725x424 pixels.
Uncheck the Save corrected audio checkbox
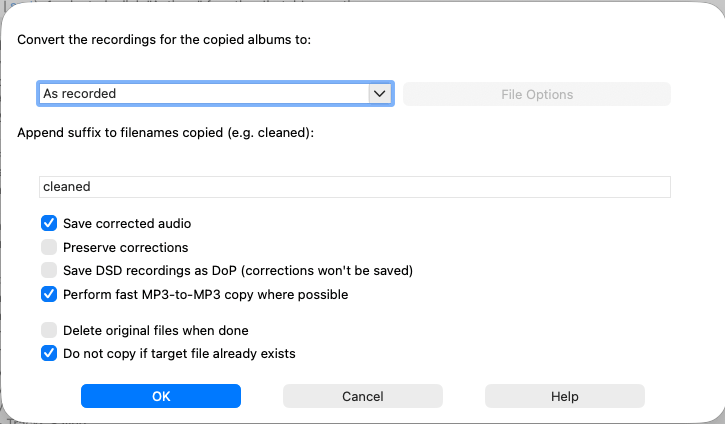(x=49, y=223)
